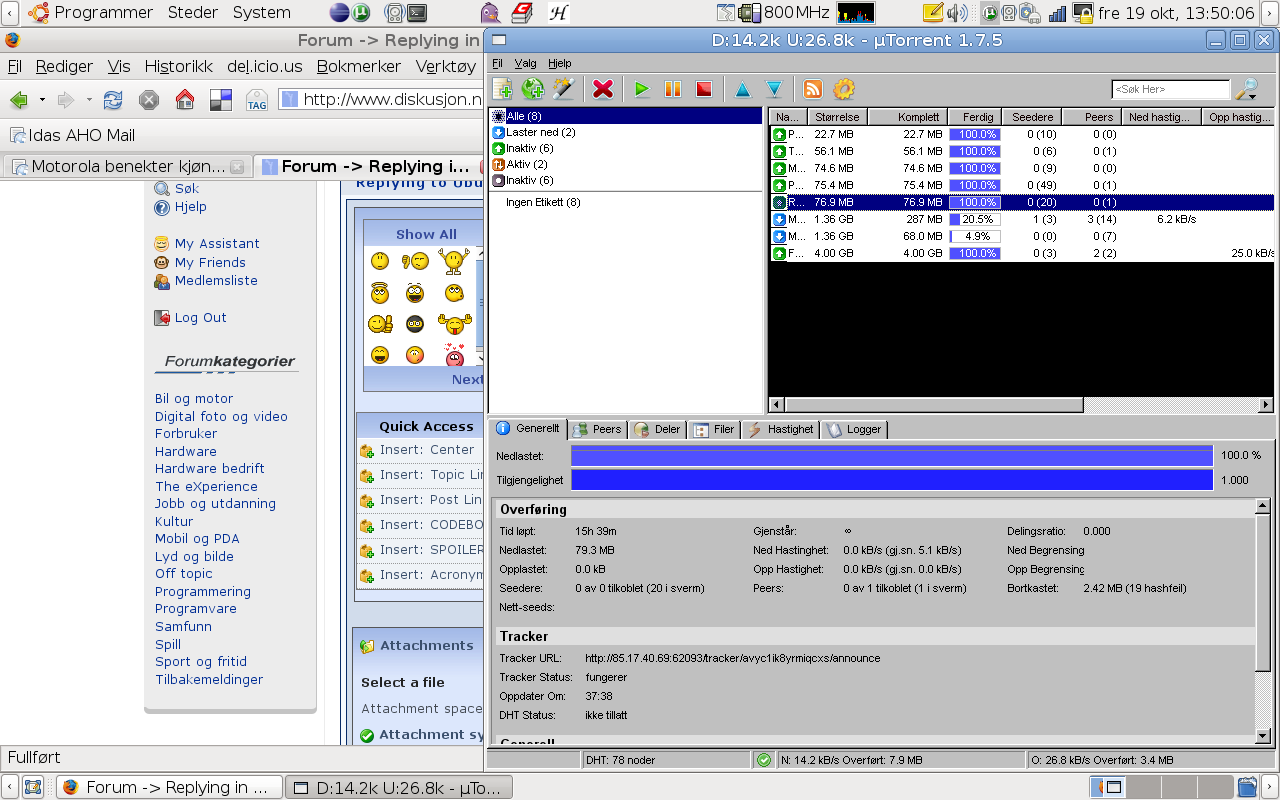Click the Medlemsliste link
Viewport: 1280px width, 800px height.
point(216,280)
